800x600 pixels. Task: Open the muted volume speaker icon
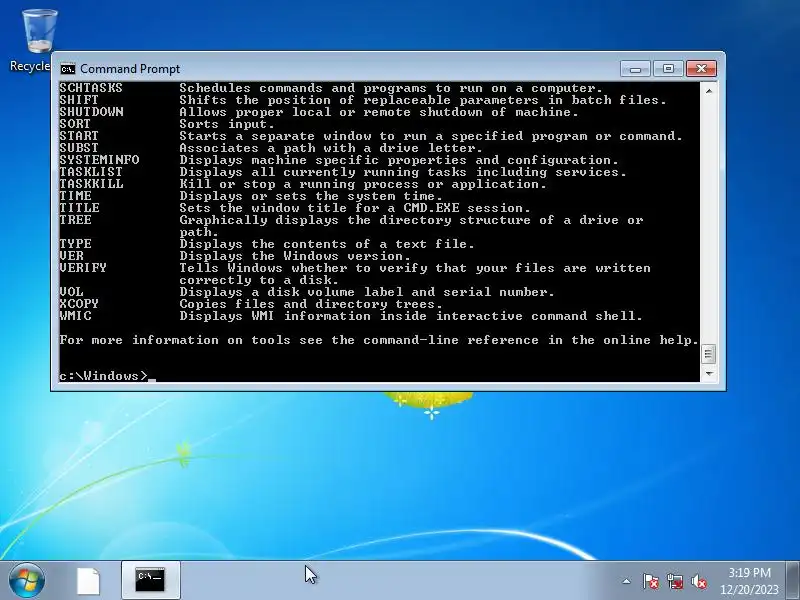click(699, 581)
